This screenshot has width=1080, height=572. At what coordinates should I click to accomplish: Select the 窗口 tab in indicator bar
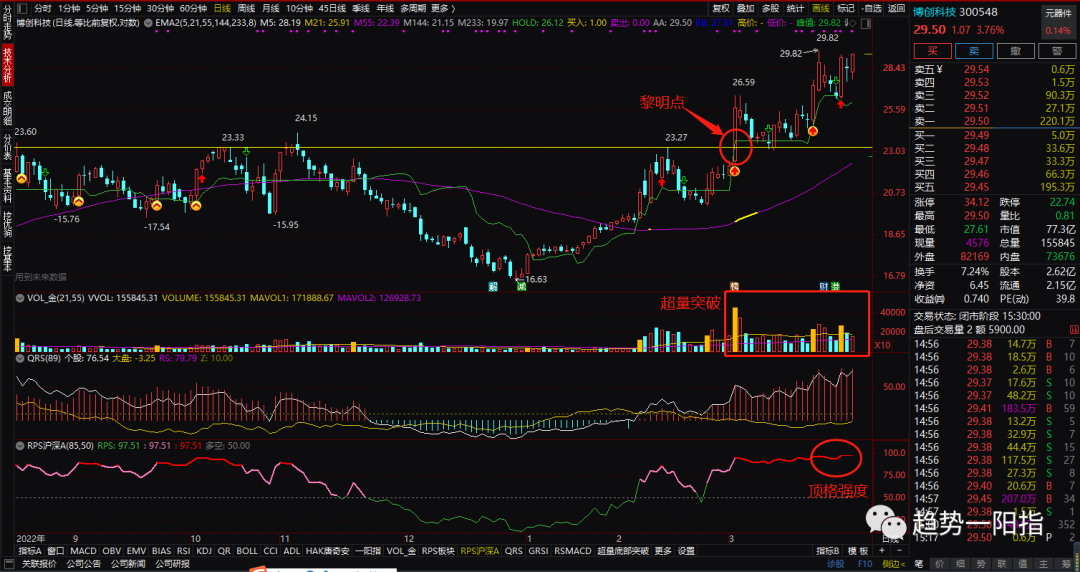(55, 551)
